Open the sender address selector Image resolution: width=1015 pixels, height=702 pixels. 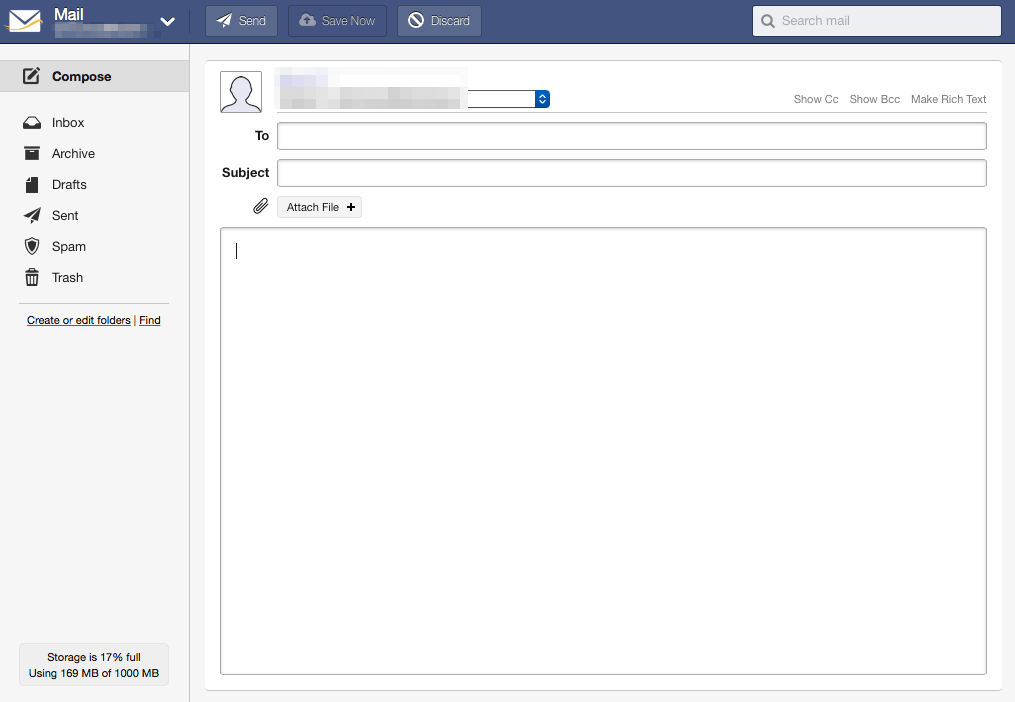click(540, 99)
